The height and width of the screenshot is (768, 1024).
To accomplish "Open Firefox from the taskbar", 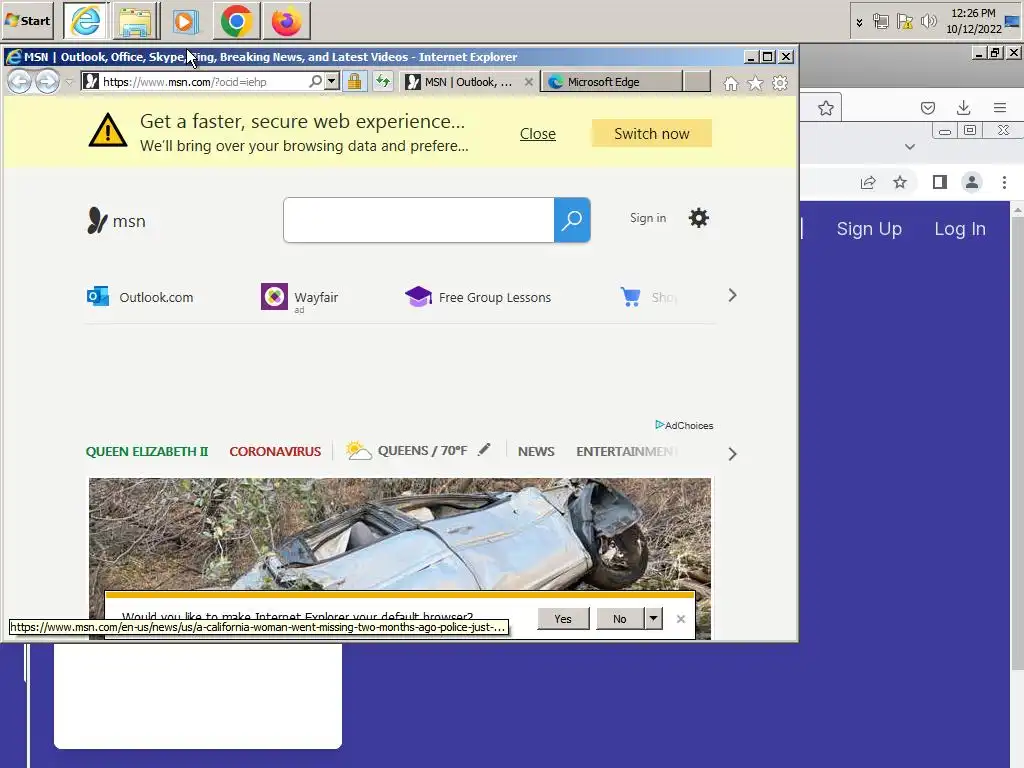I will pyautogui.click(x=287, y=21).
